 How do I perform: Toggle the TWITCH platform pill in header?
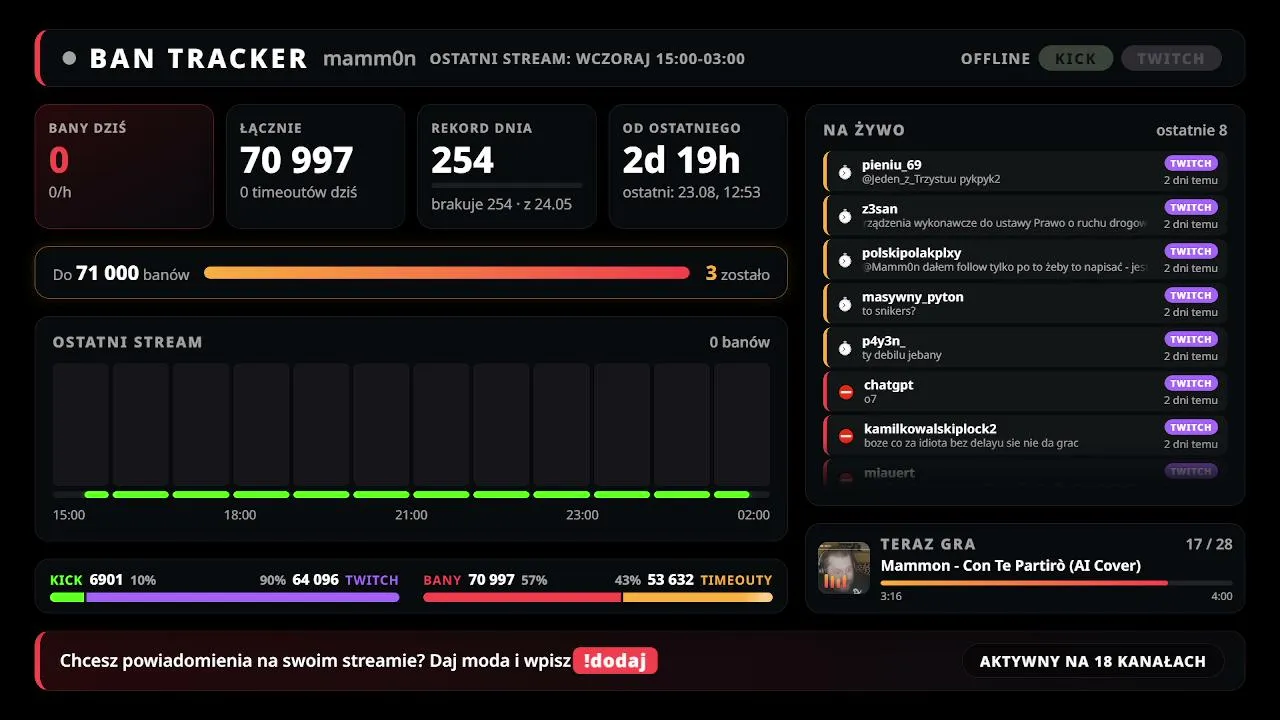click(x=1171, y=58)
